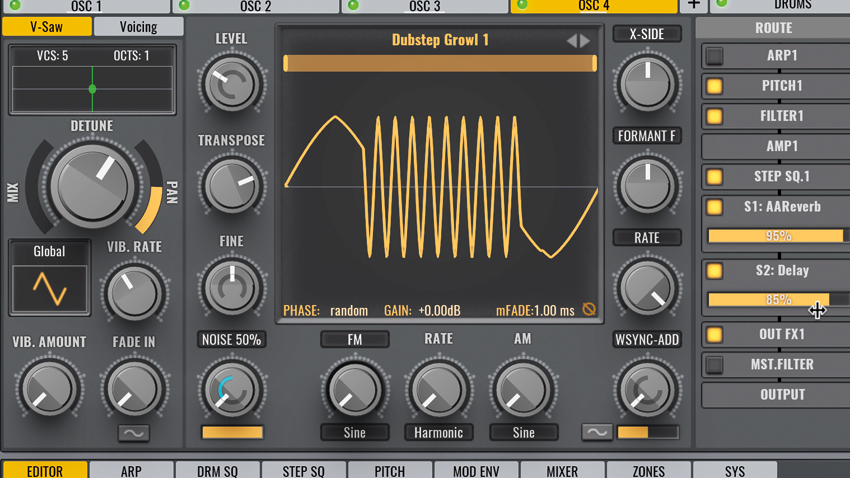
Task: Disable the PITCH1 route toggle
Action: pos(714,86)
